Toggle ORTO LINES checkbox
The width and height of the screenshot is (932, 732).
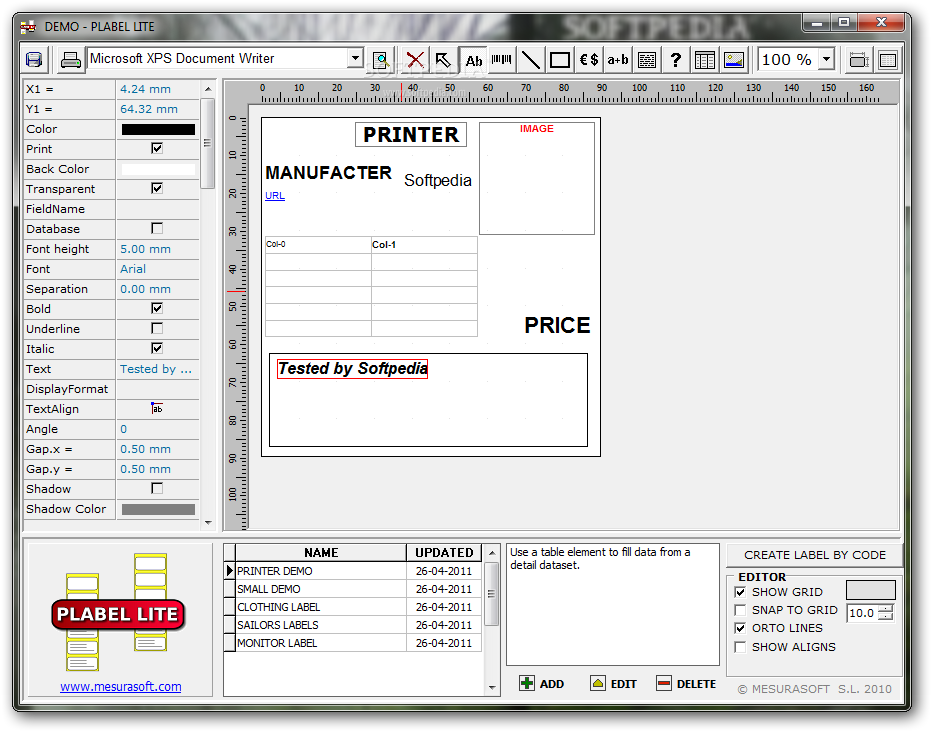pyautogui.click(x=740, y=628)
